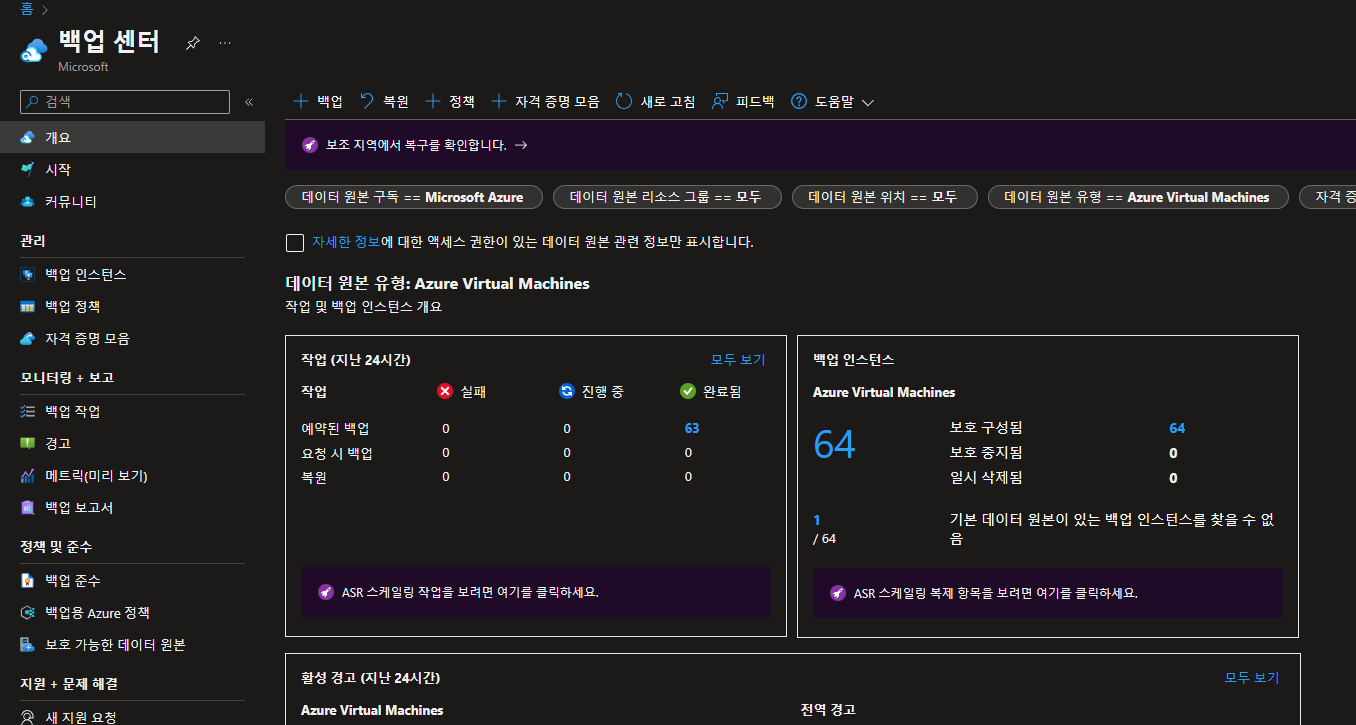1356x725 pixels.
Task: Click 모두 보기 in the 작업 card
Action: 738,359
